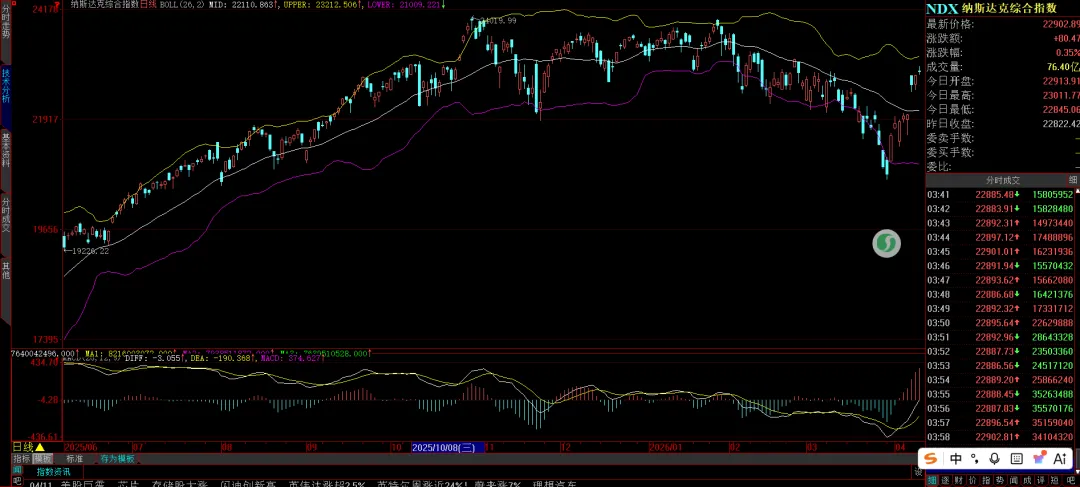
Task: Click the 闻 icon beside news panel
Action: pos(18,469)
